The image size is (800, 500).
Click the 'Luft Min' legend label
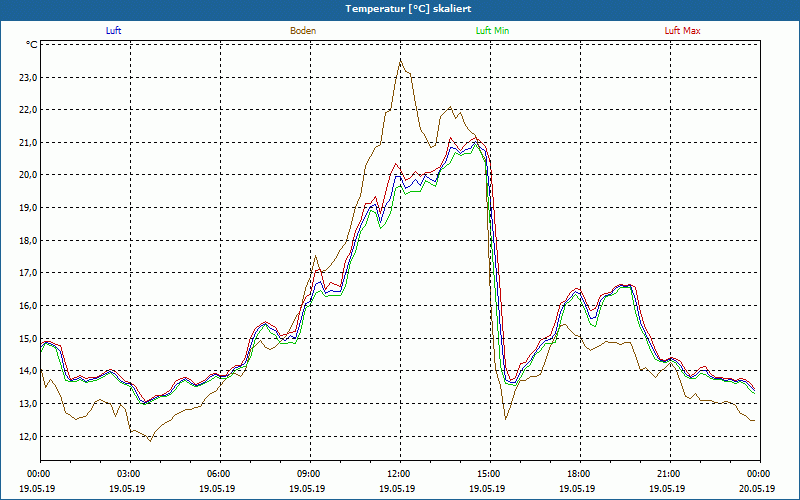click(x=492, y=31)
